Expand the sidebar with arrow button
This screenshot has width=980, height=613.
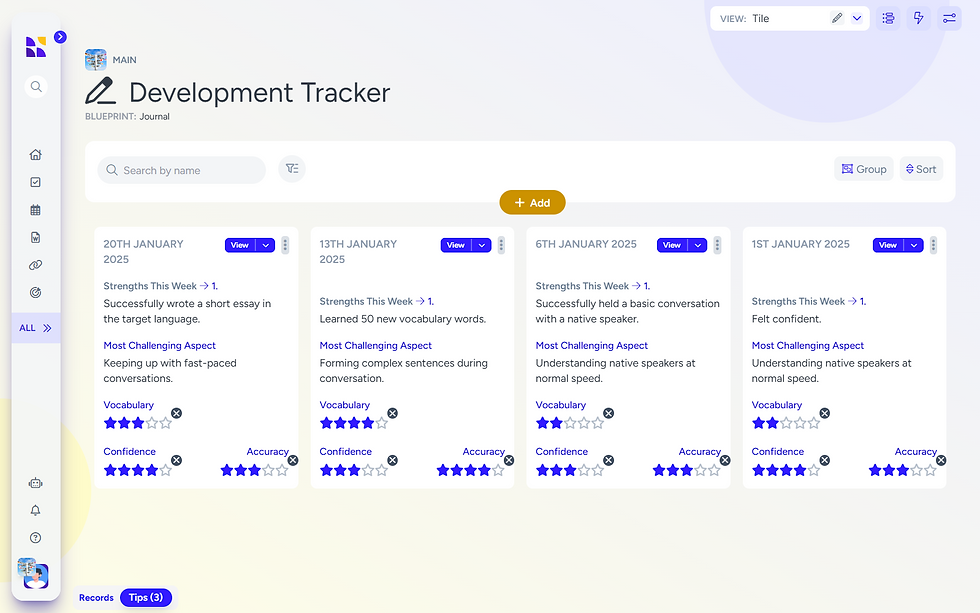pos(60,37)
